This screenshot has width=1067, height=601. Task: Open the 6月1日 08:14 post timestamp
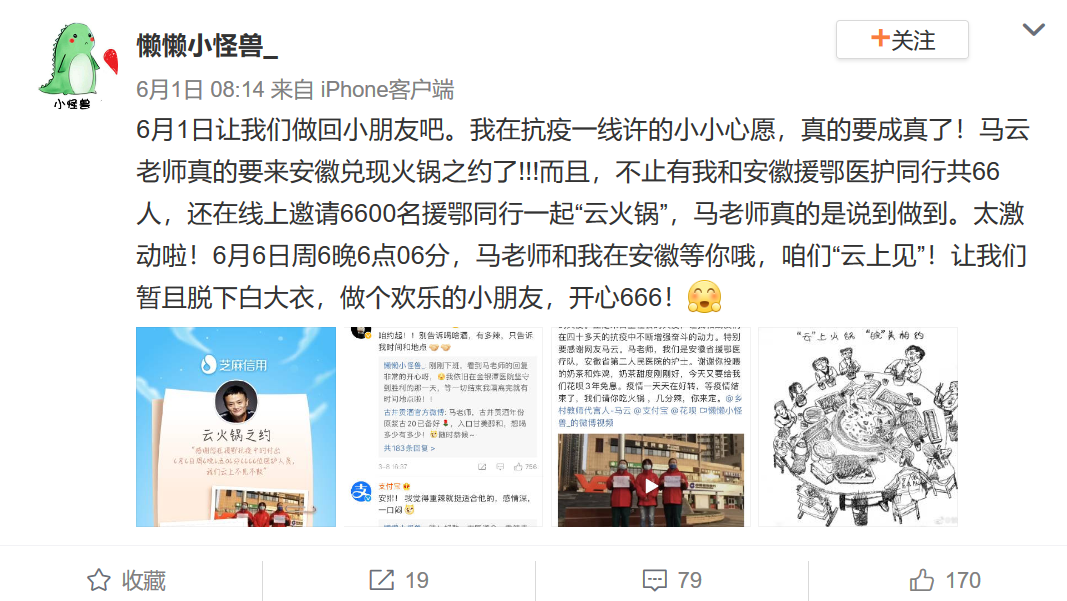[200, 89]
